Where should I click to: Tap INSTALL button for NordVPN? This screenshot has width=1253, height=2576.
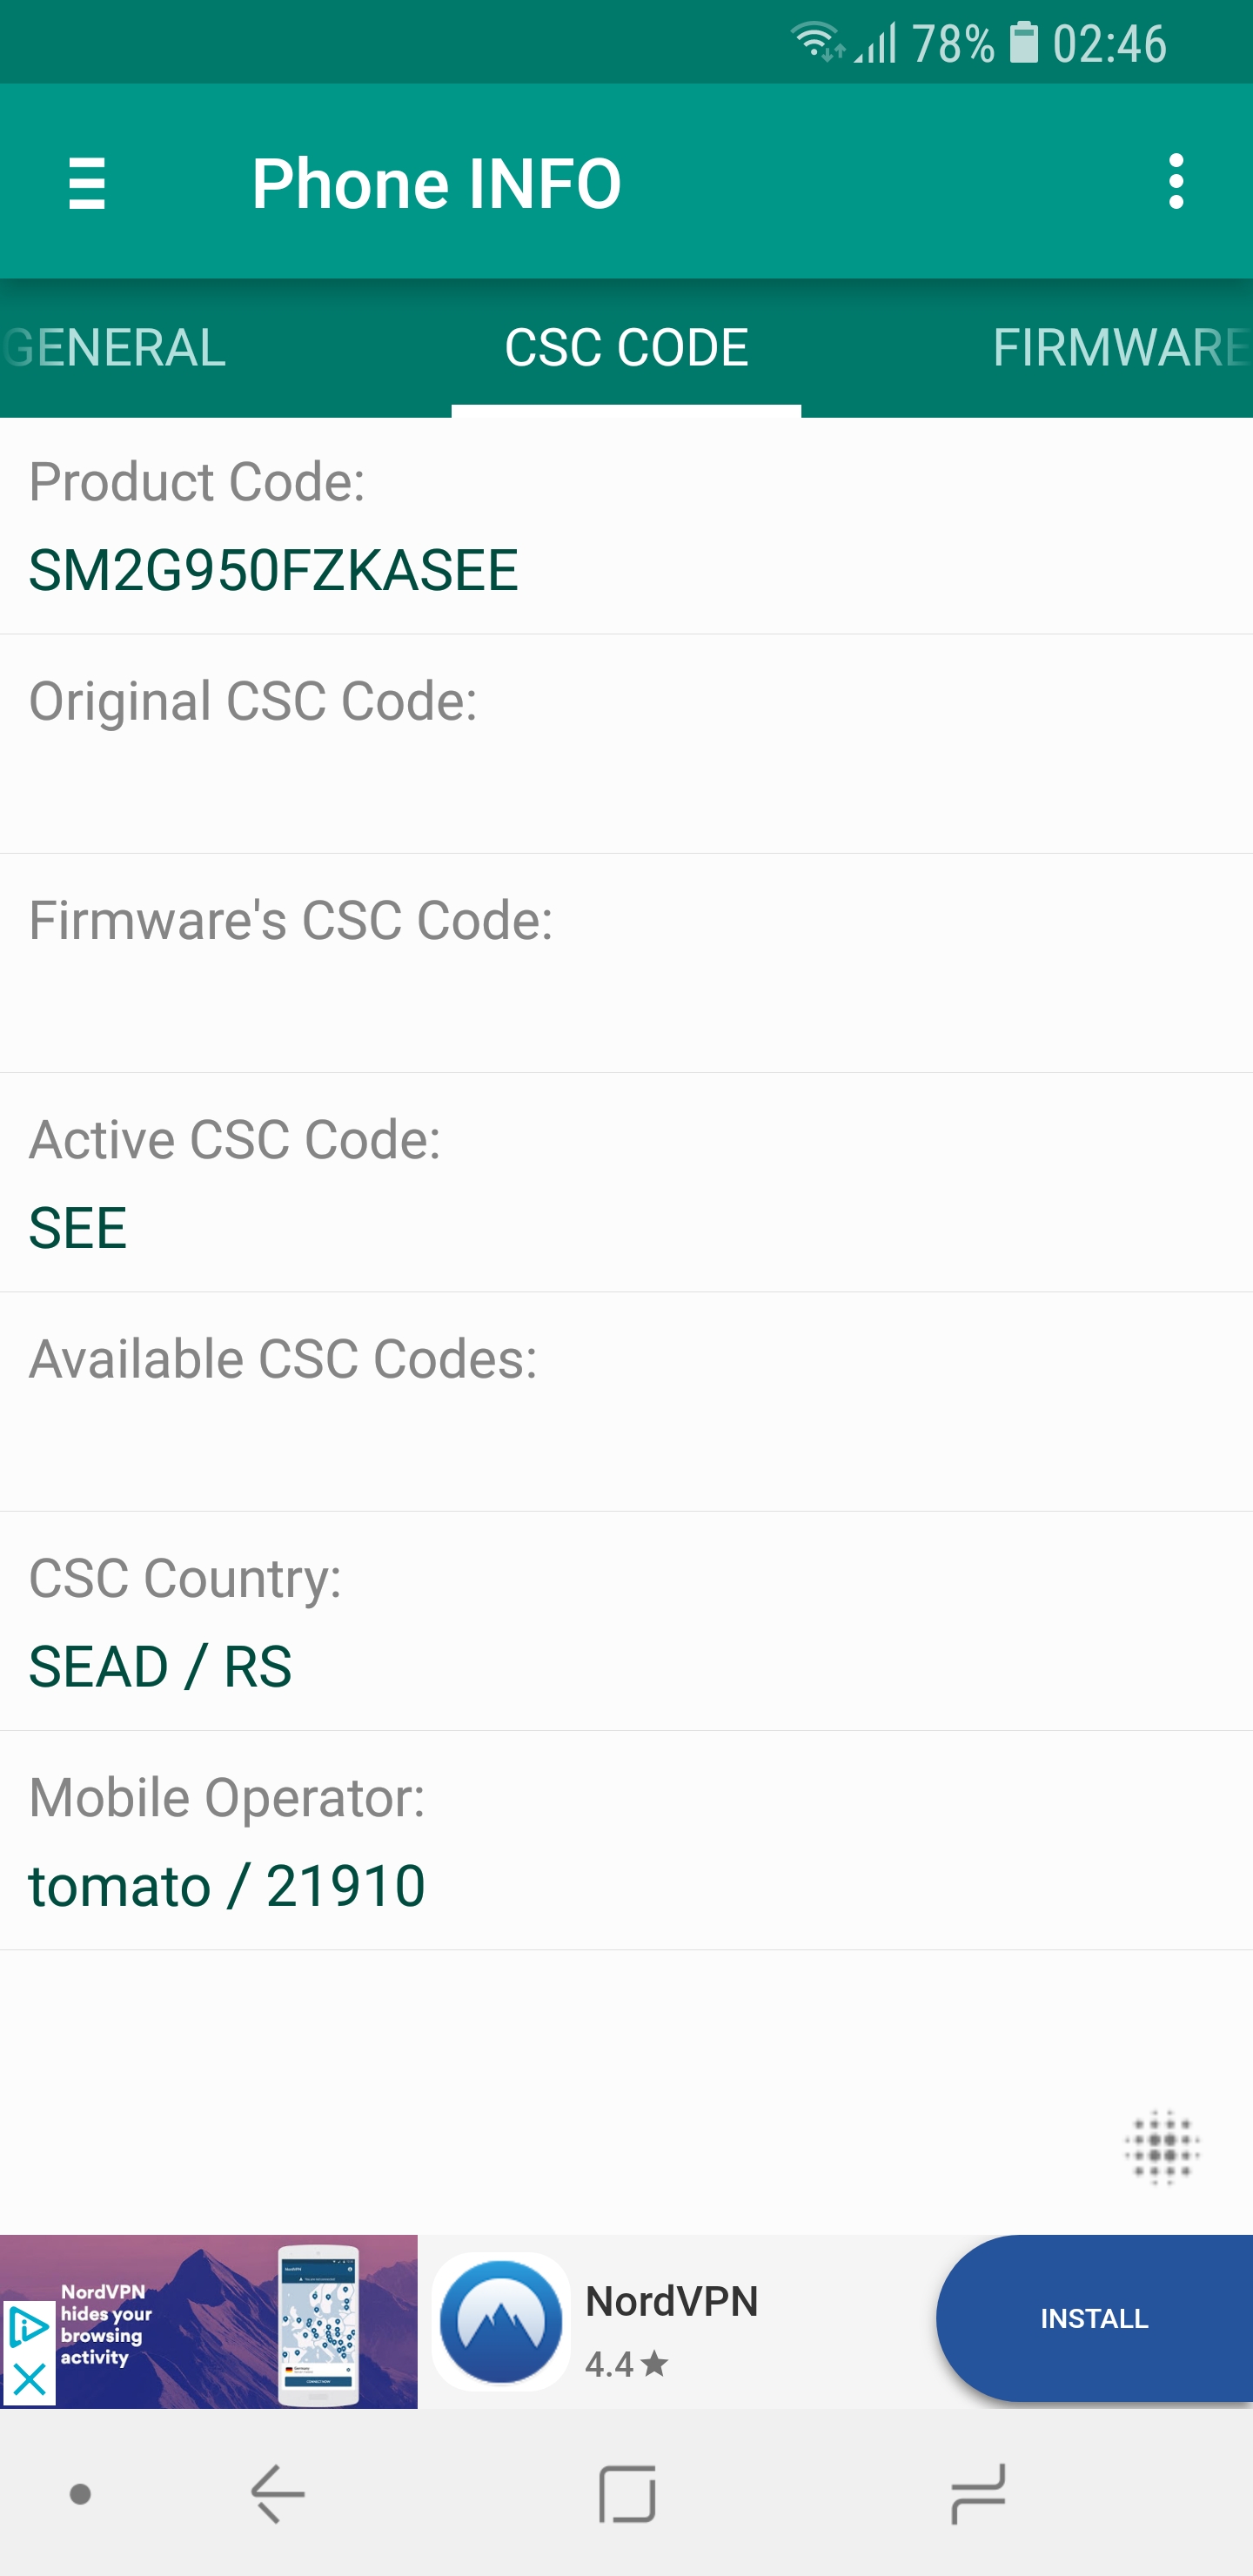click(x=1094, y=2319)
